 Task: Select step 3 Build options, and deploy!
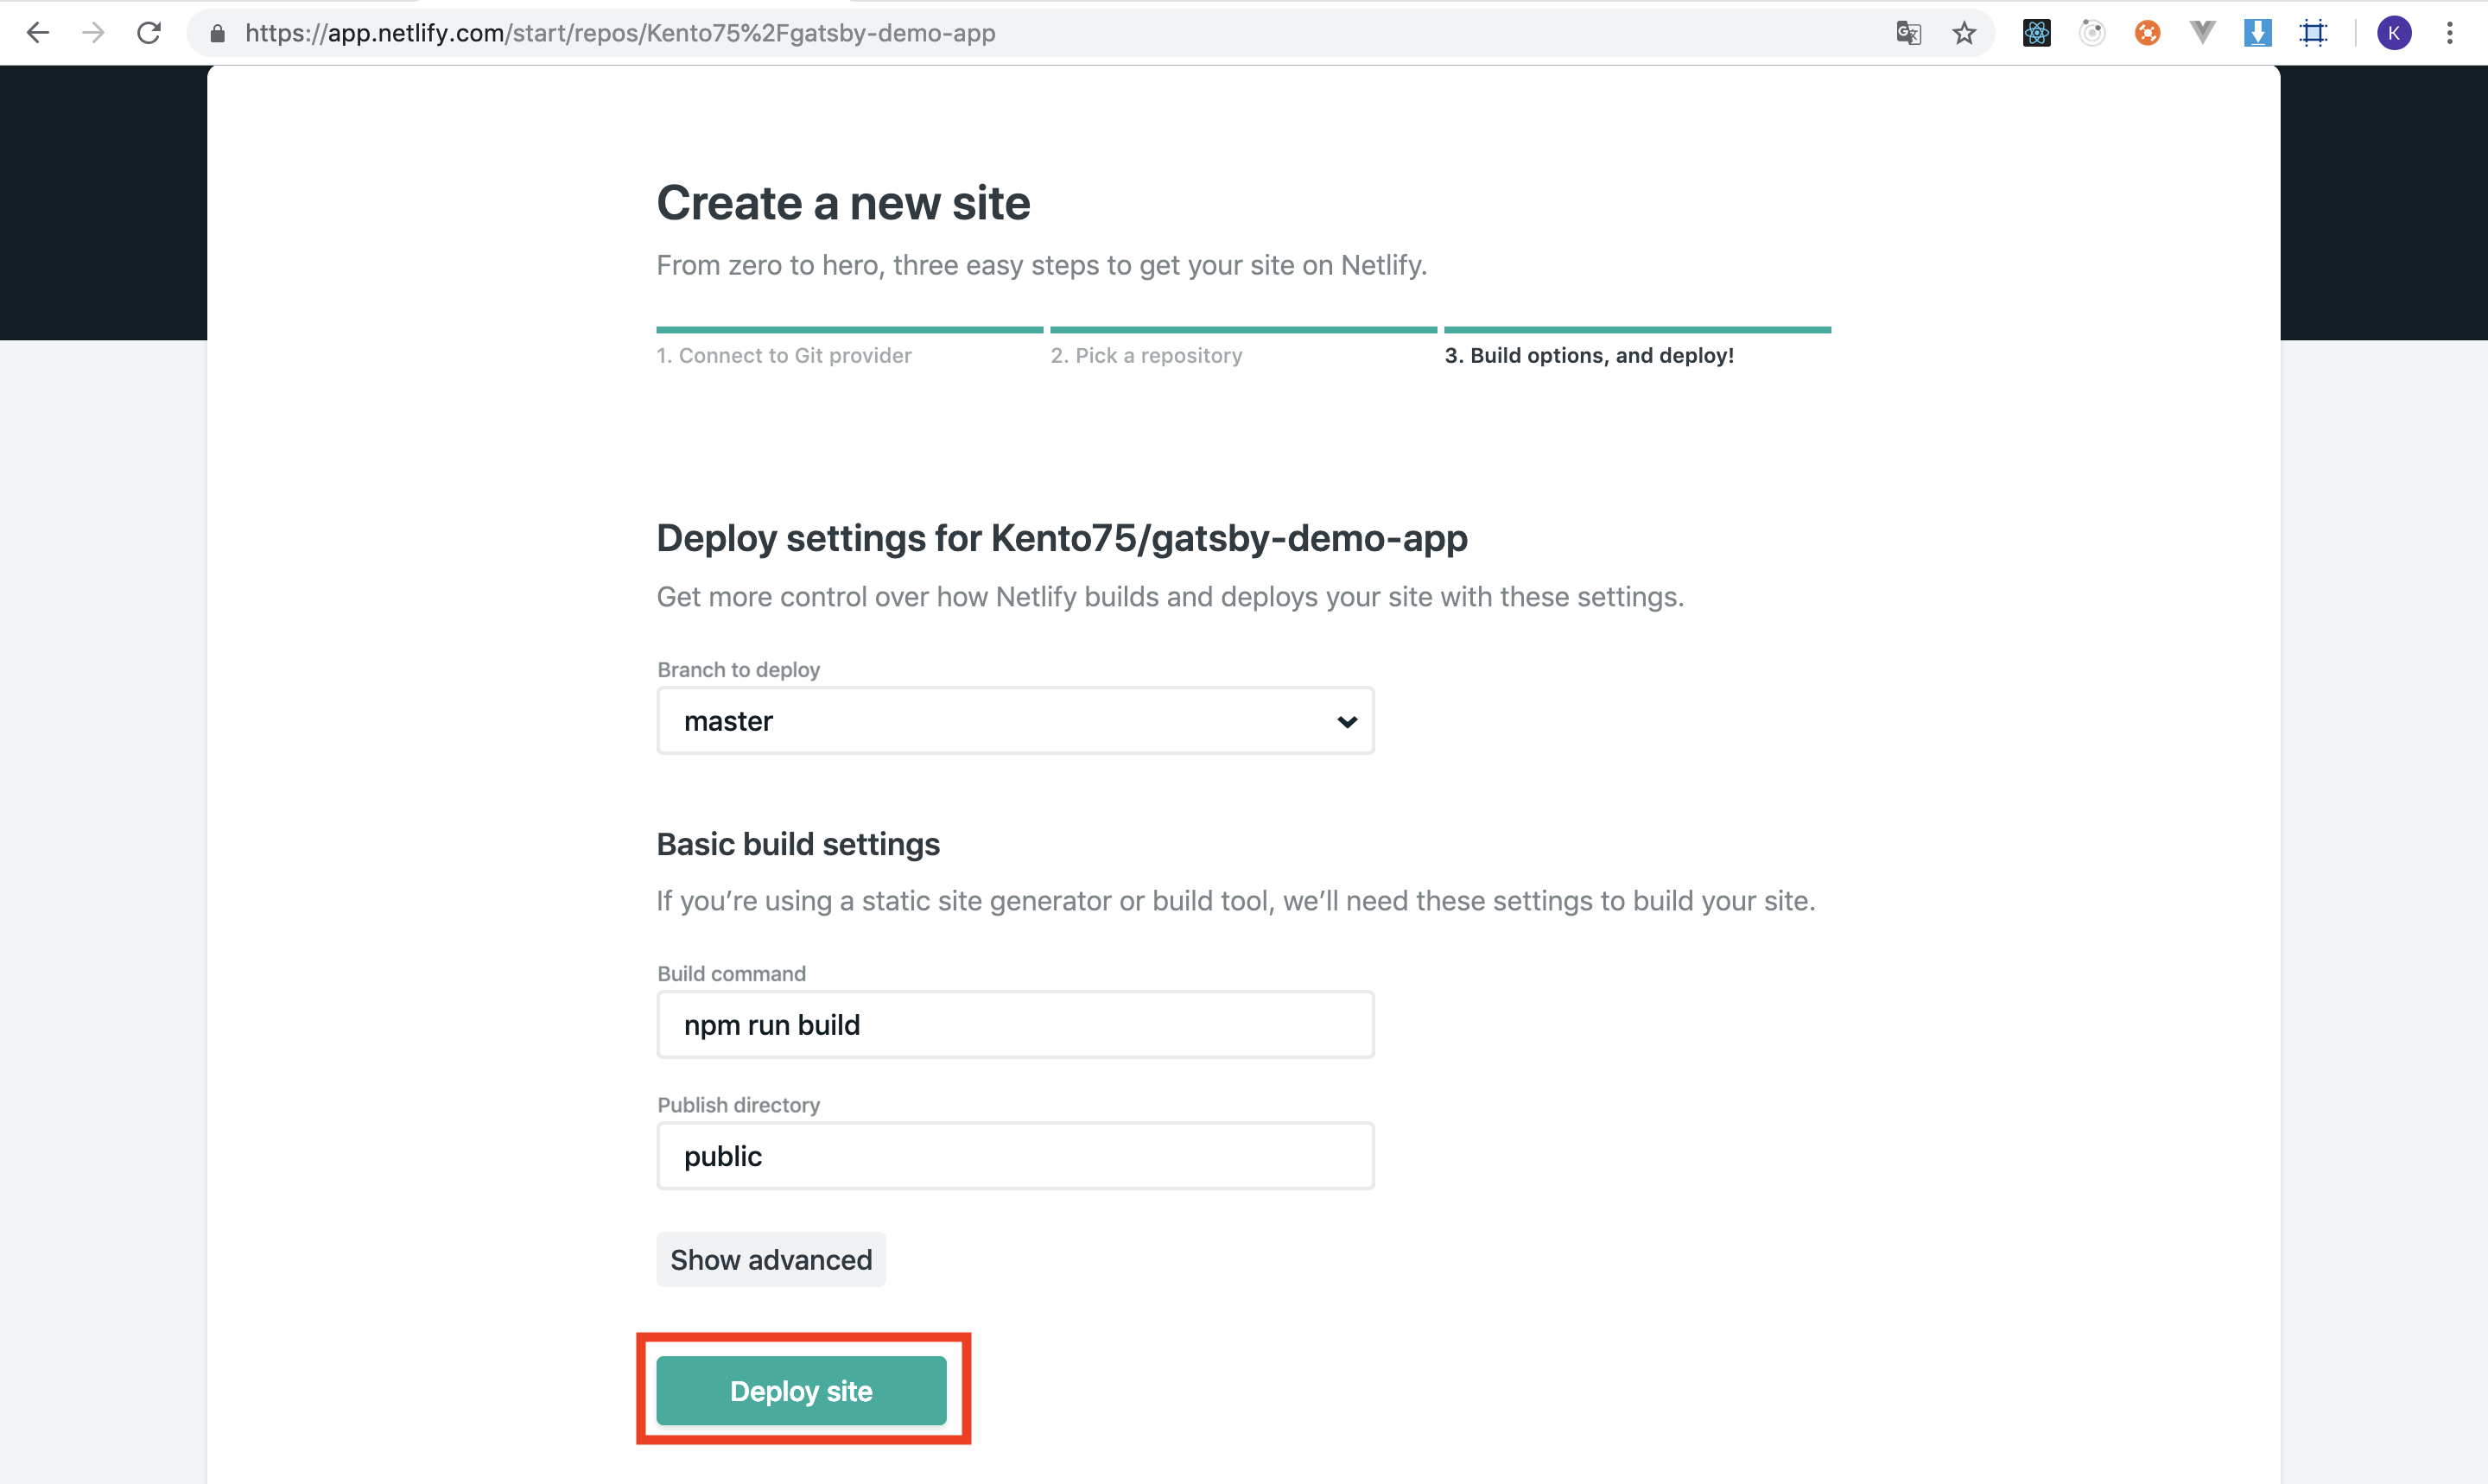[x=1589, y=356]
